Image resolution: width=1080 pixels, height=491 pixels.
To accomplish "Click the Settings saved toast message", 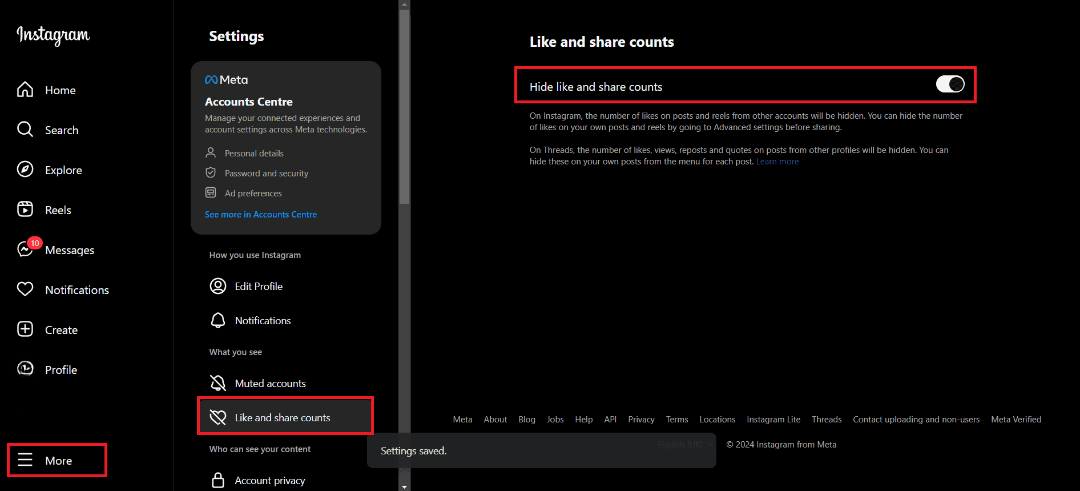I will pyautogui.click(x=541, y=451).
